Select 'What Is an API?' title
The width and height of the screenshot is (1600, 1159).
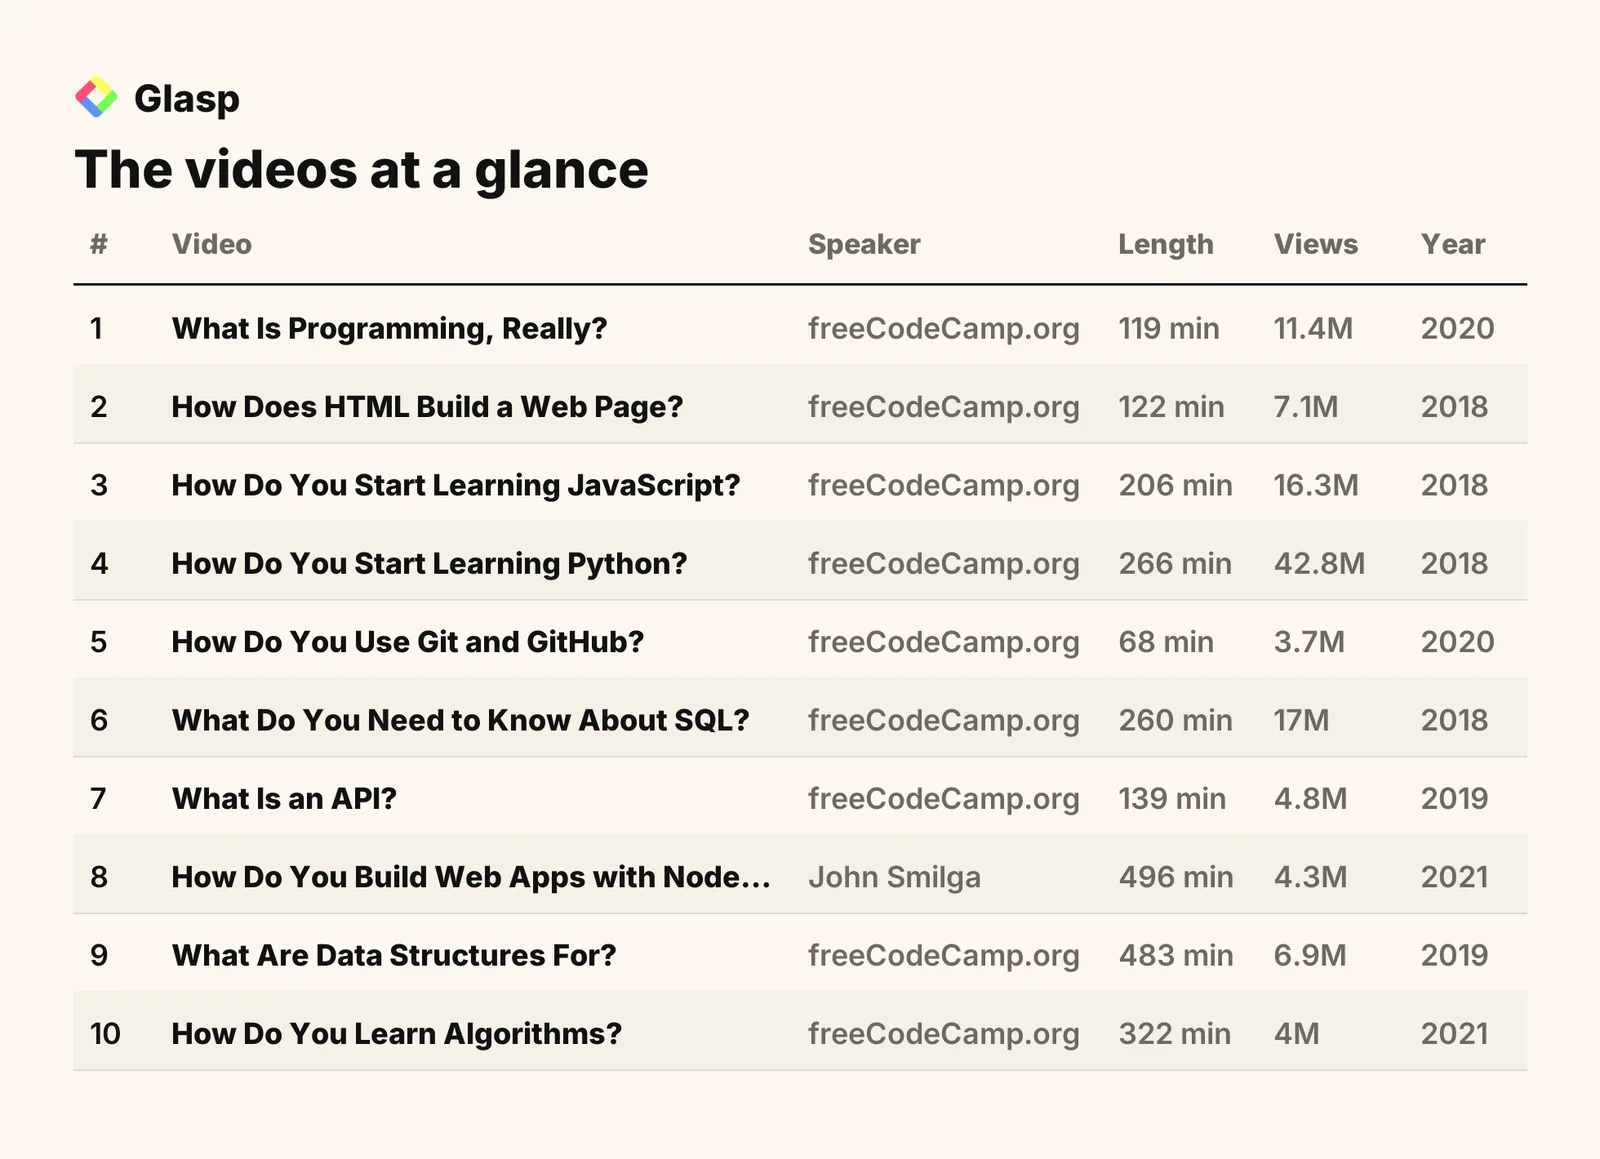click(285, 799)
